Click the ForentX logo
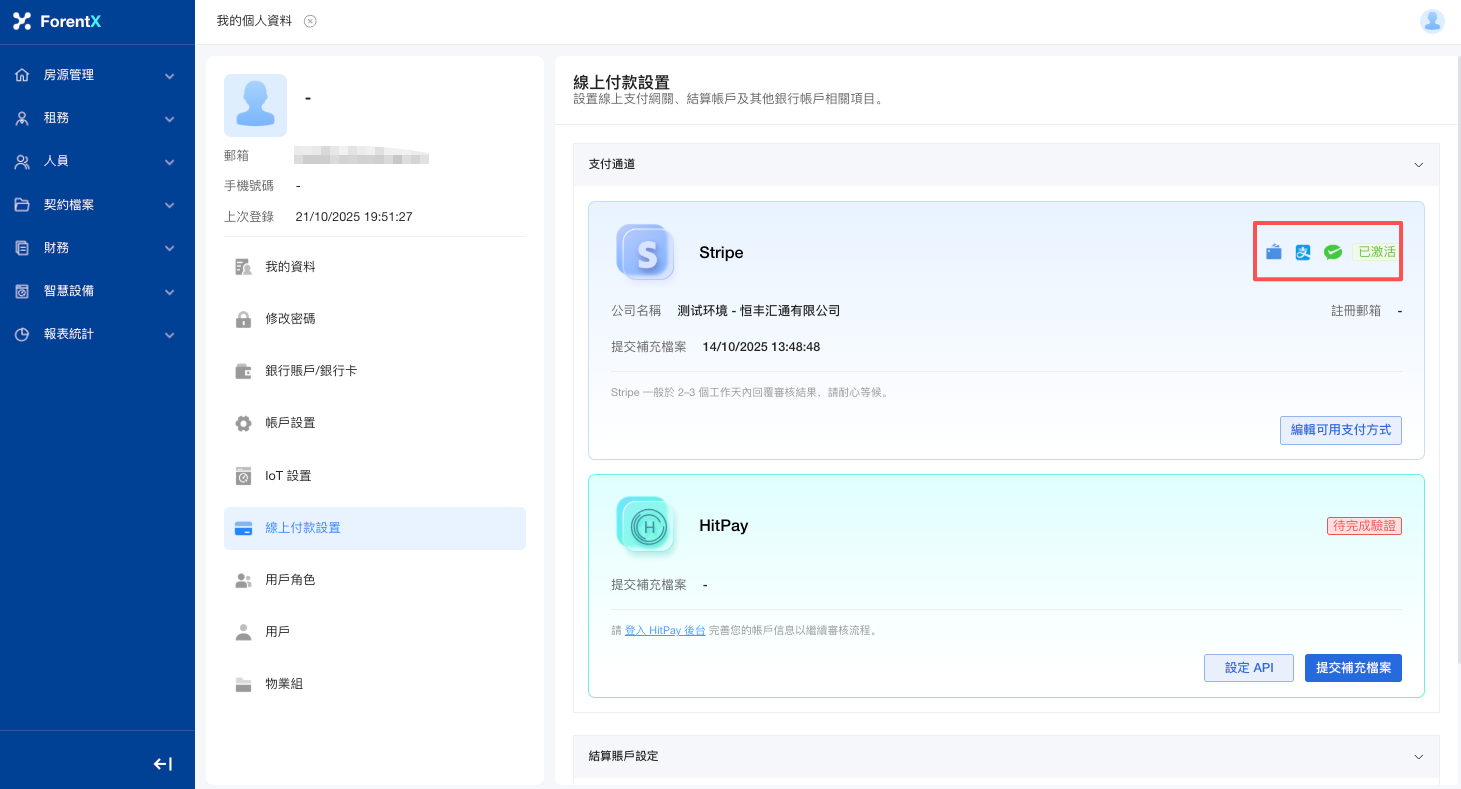 [x=58, y=21]
